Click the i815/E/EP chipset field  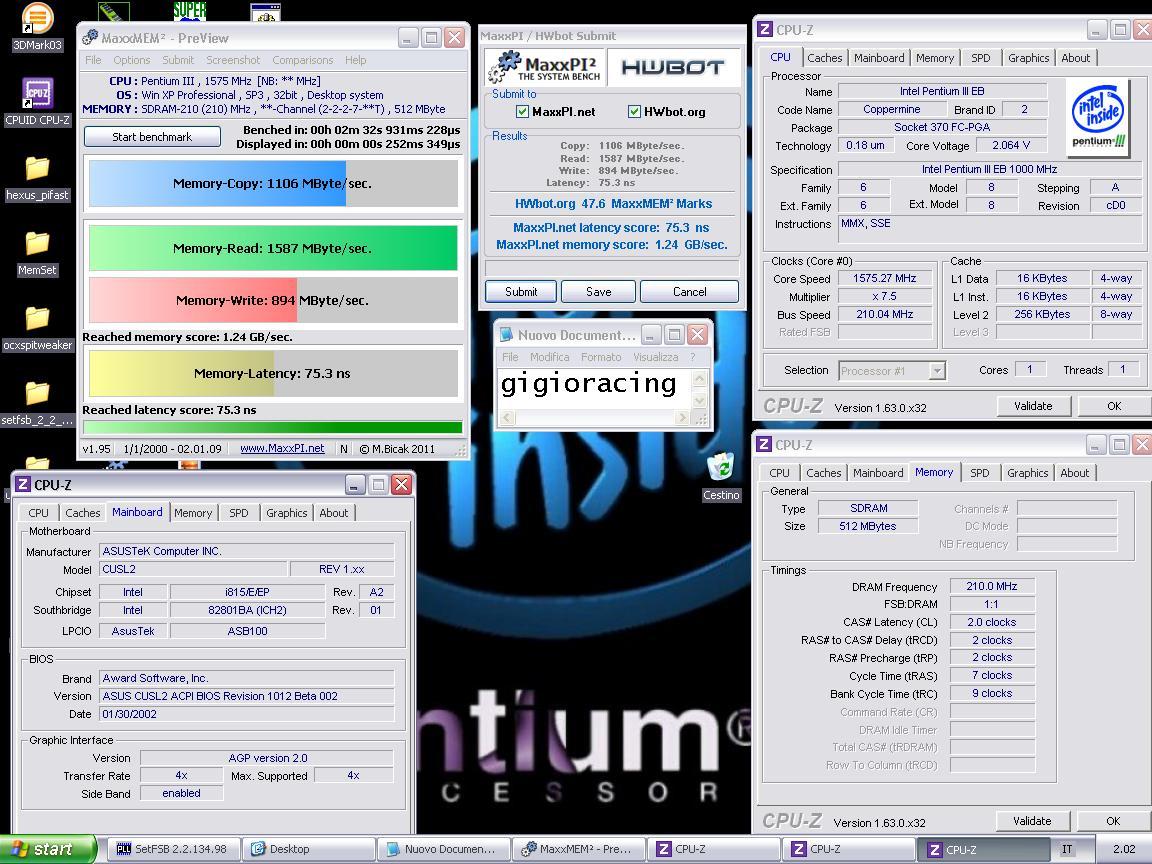[x=247, y=592]
